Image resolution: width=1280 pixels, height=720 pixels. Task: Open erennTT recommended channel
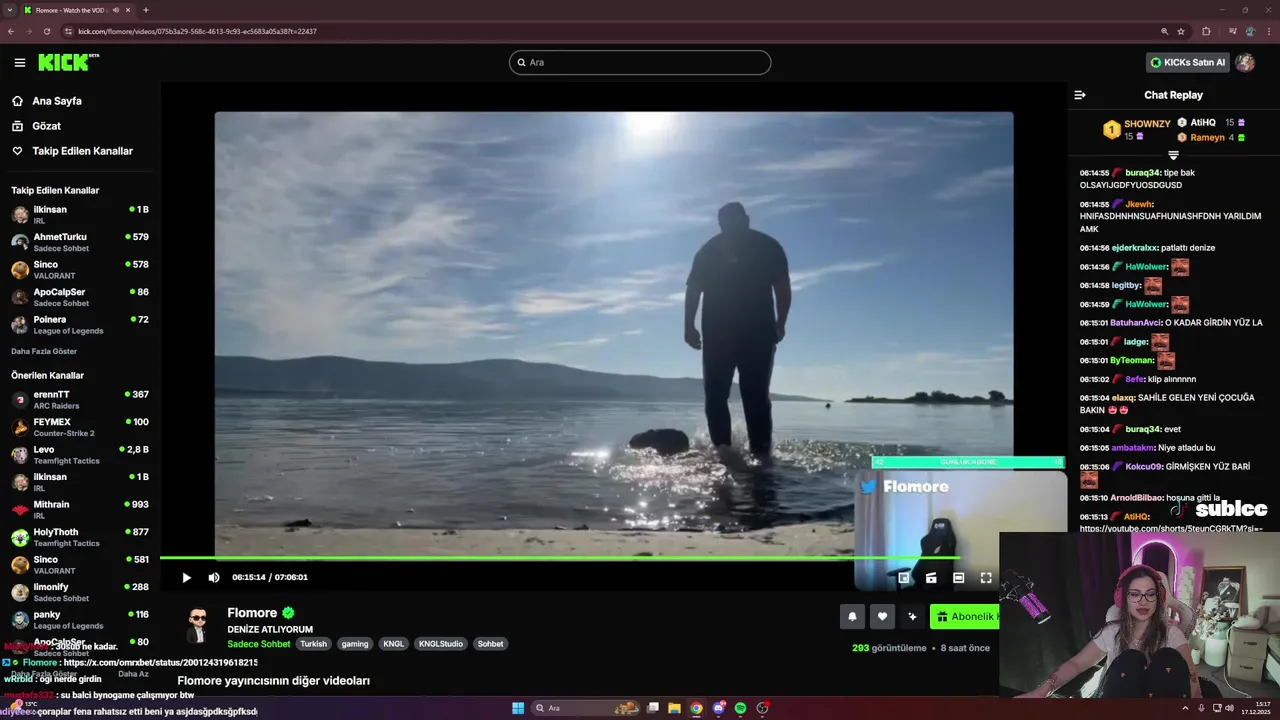tap(80, 399)
